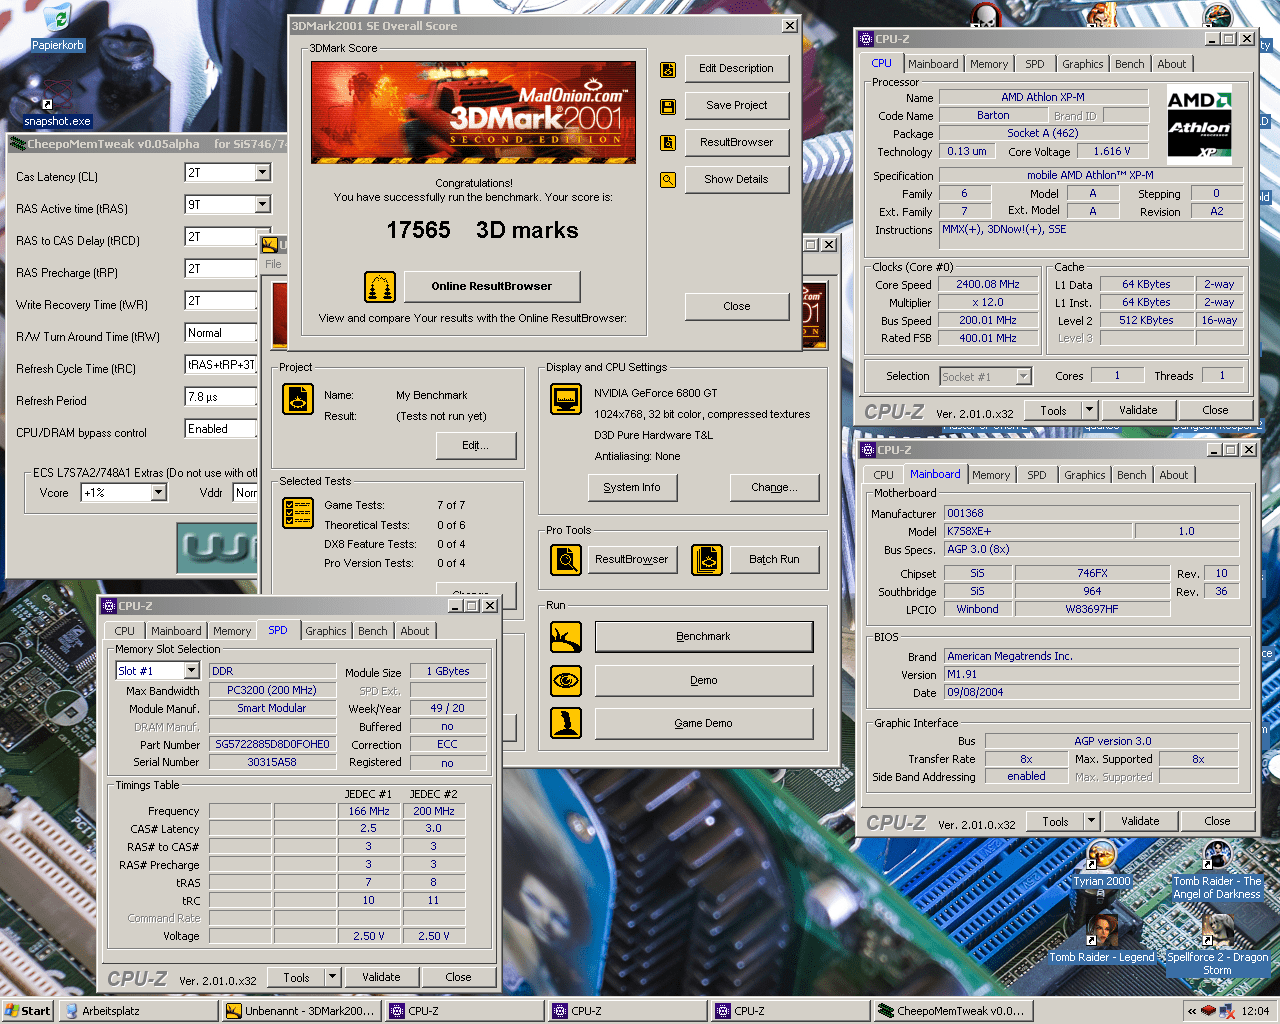Select the Spellforce 2 - Dragon Storm icon

pos(1217,945)
